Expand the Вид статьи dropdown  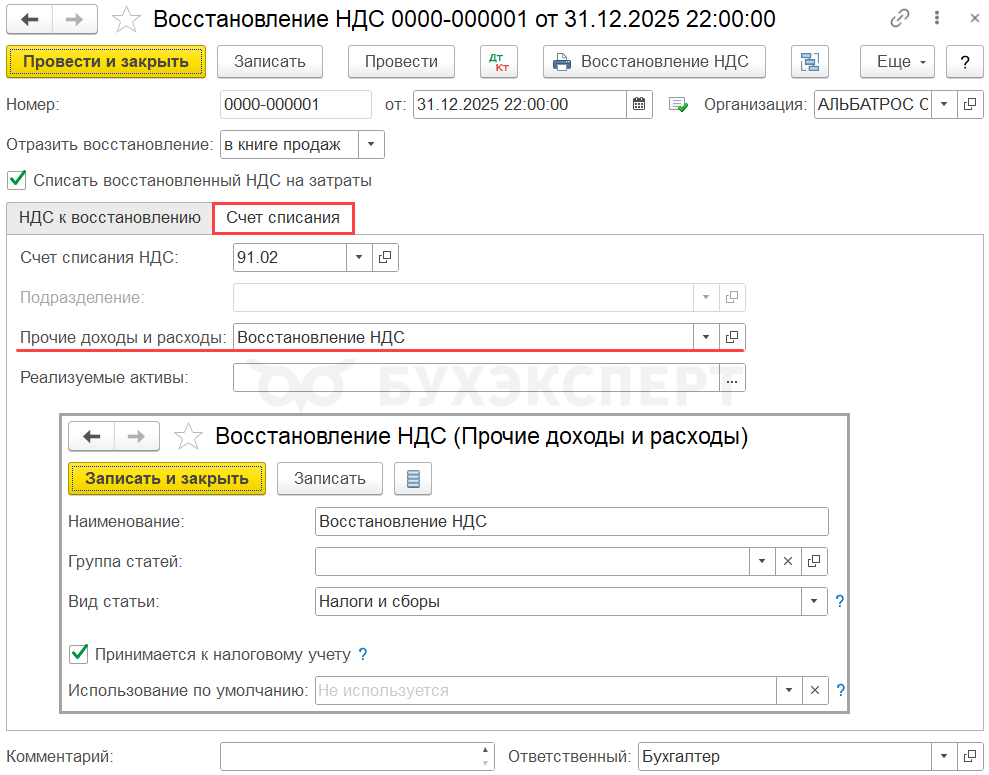(815, 602)
